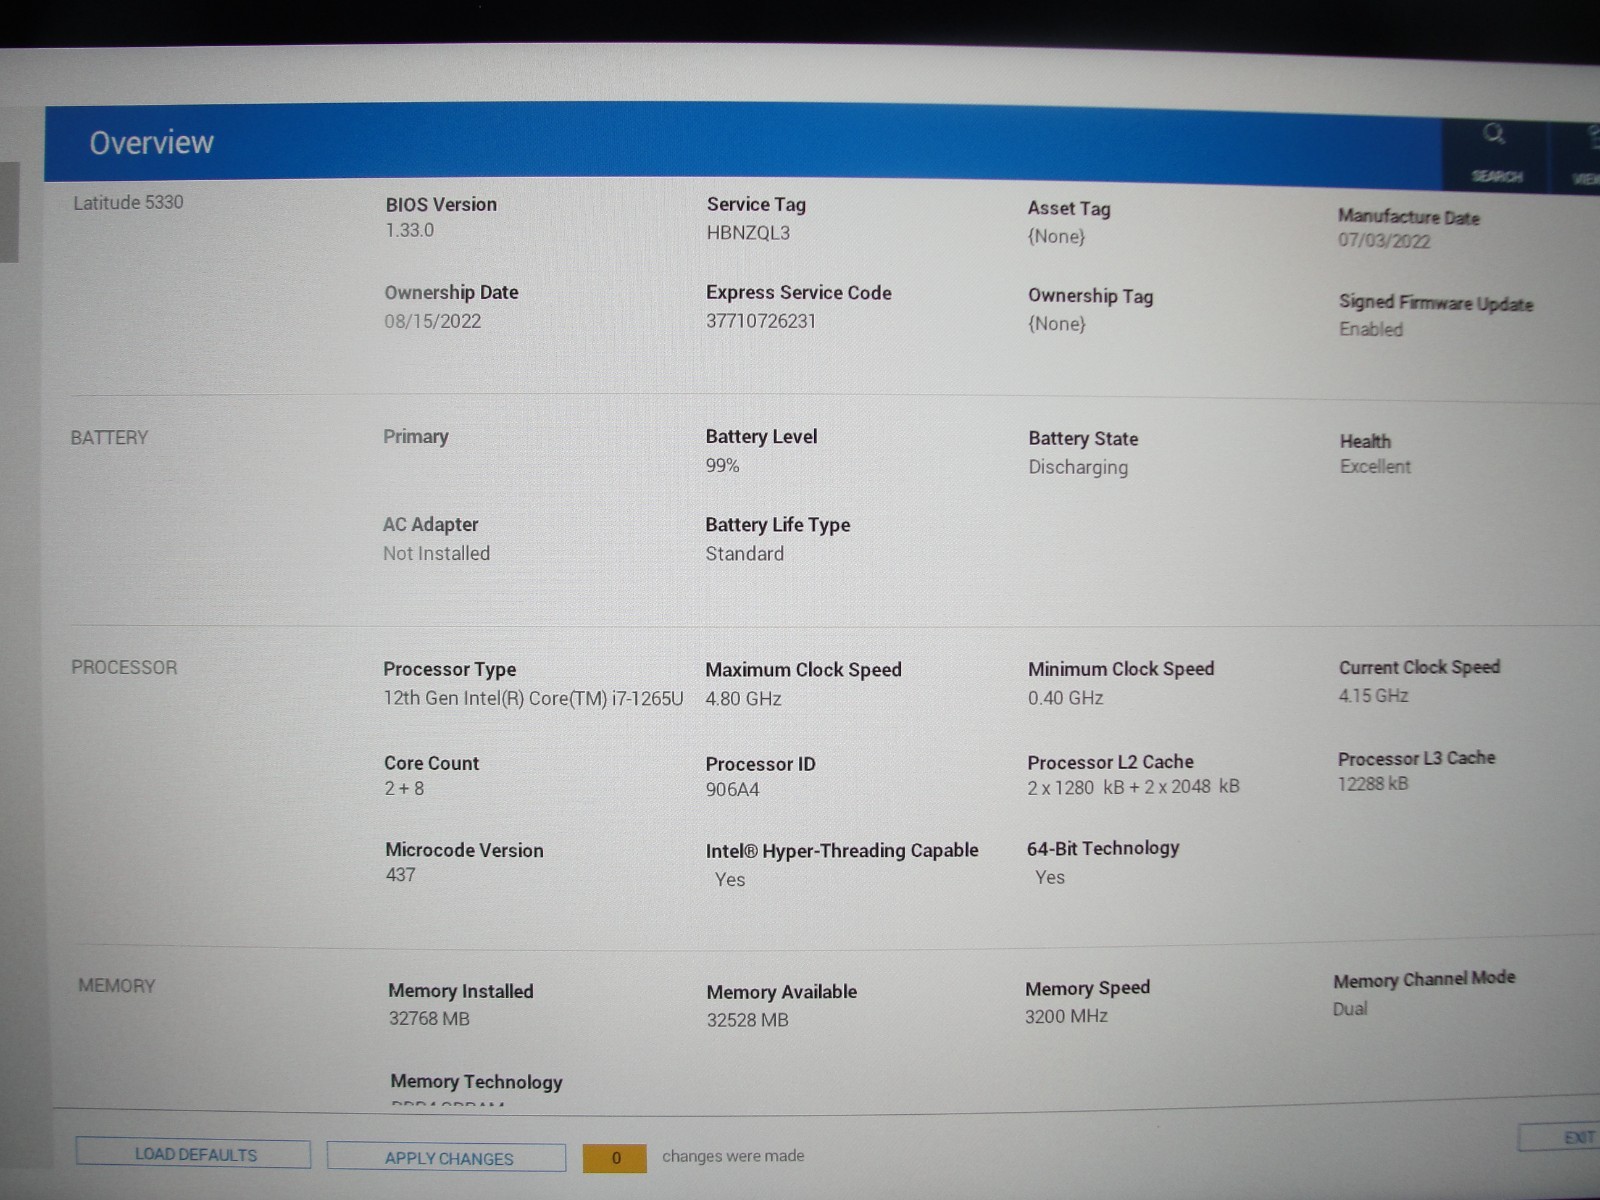The width and height of the screenshot is (1600, 1200).
Task: Open the Search magnifier icon
Action: (x=1494, y=134)
